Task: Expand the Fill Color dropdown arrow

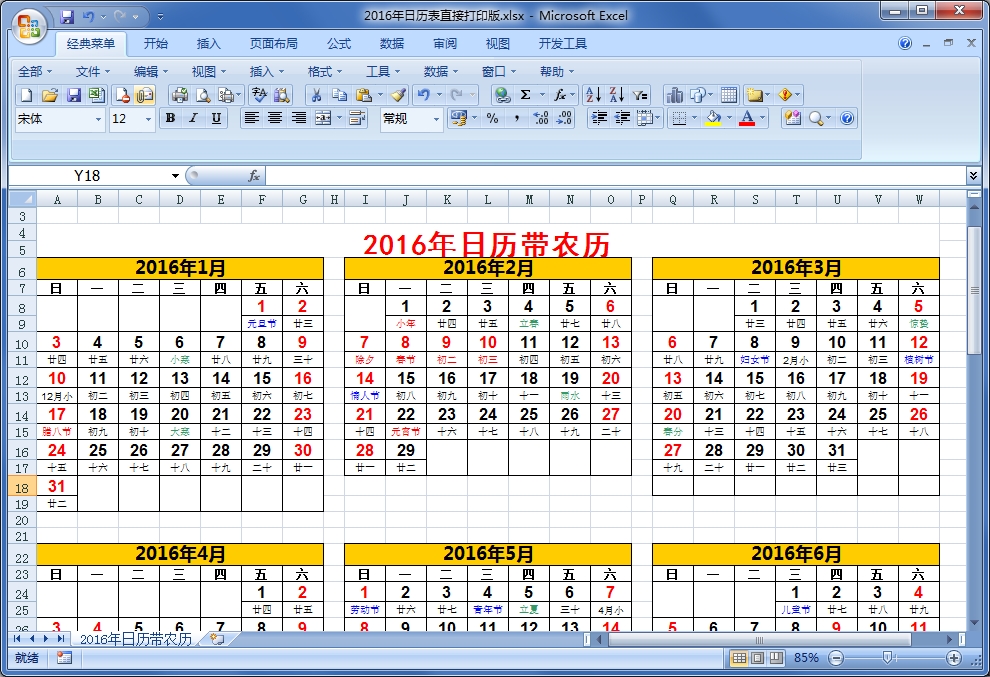Action: (x=728, y=118)
